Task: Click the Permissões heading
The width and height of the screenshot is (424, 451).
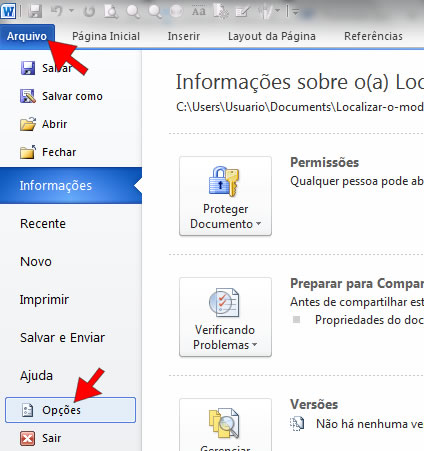Action: tap(324, 163)
